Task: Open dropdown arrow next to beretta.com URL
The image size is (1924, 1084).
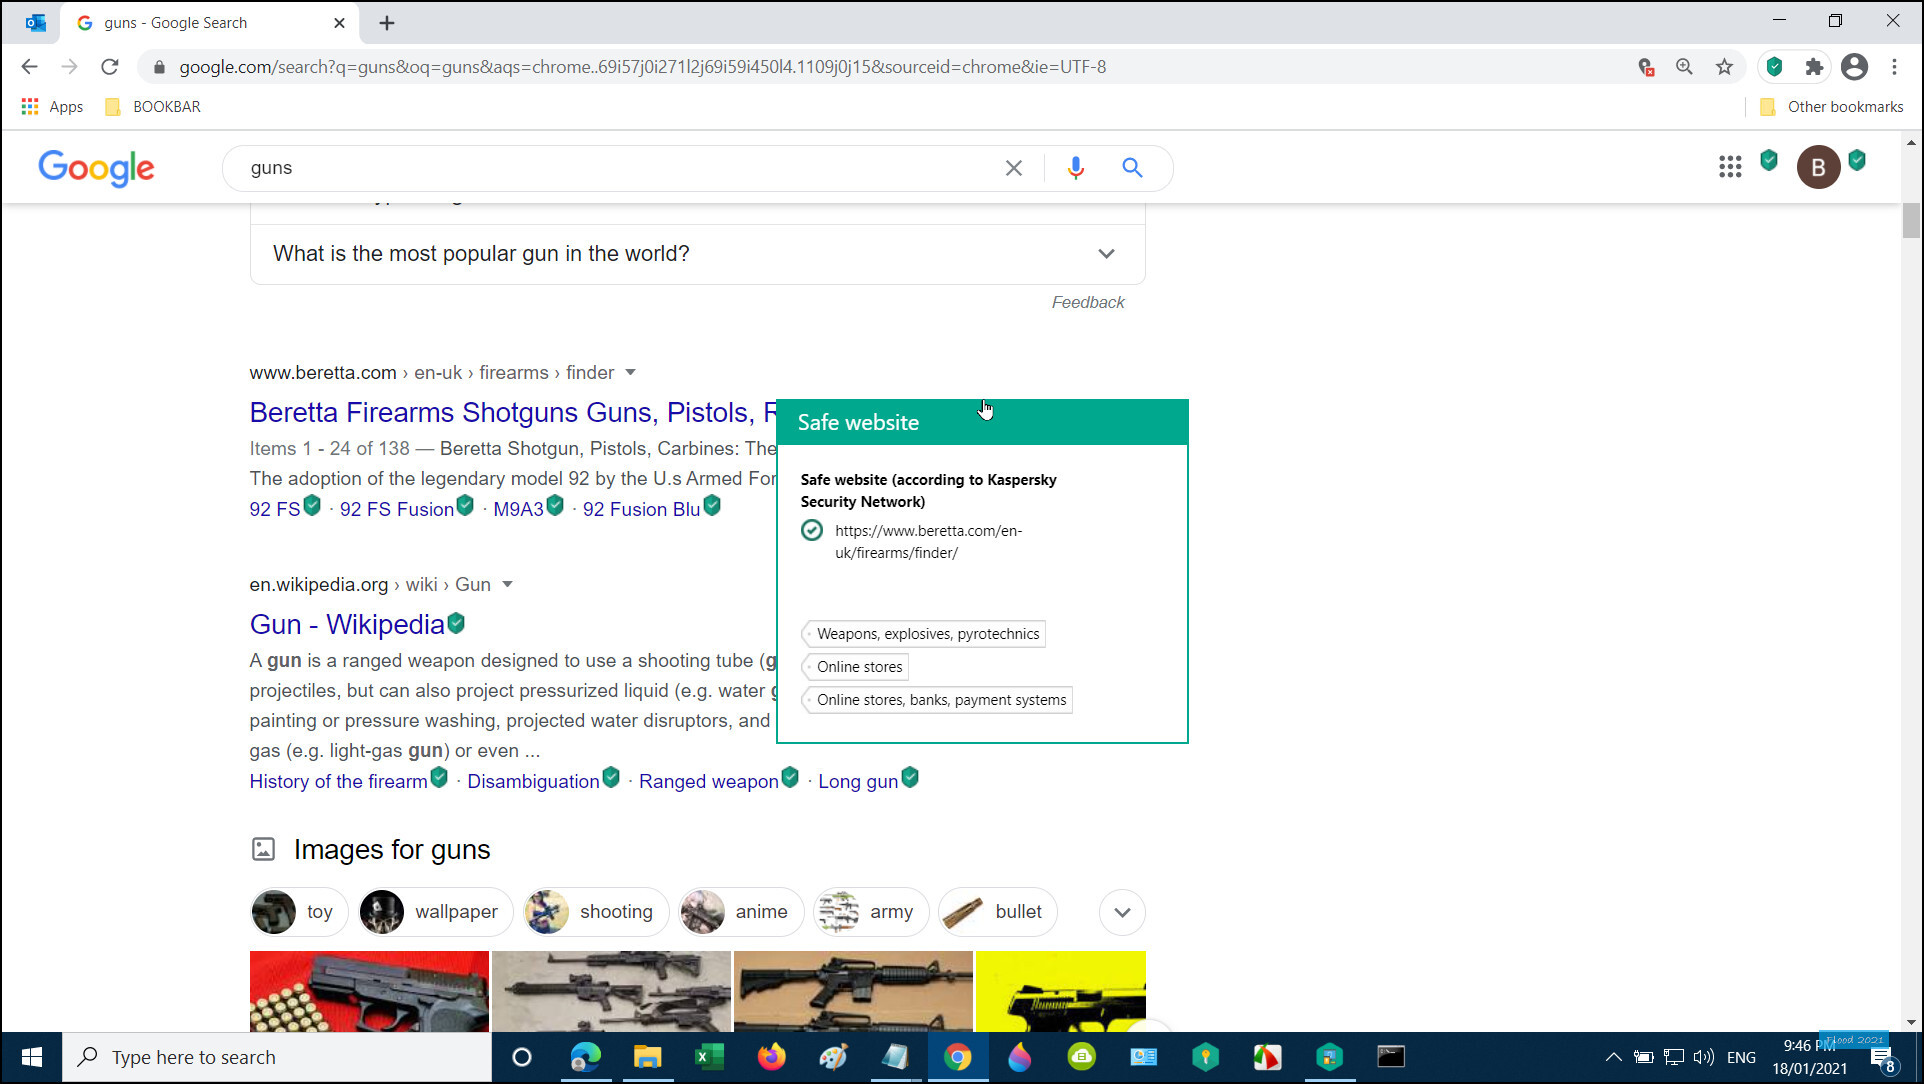Action: pyautogui.click(x=630, y=372)
